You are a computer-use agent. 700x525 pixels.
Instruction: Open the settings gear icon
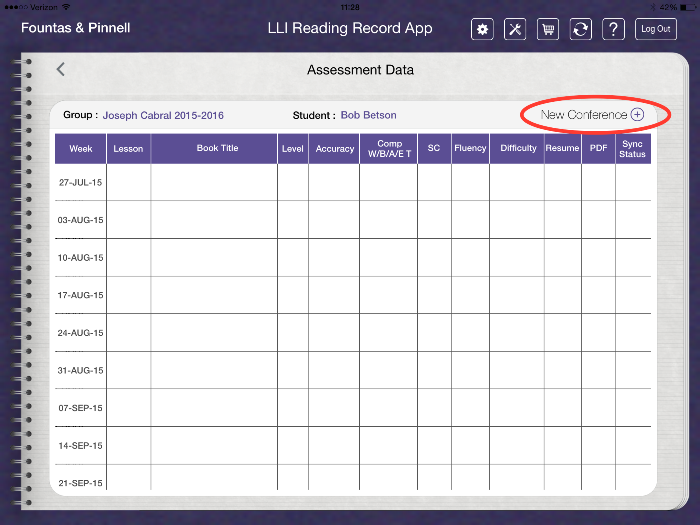(x=483, y=29)
